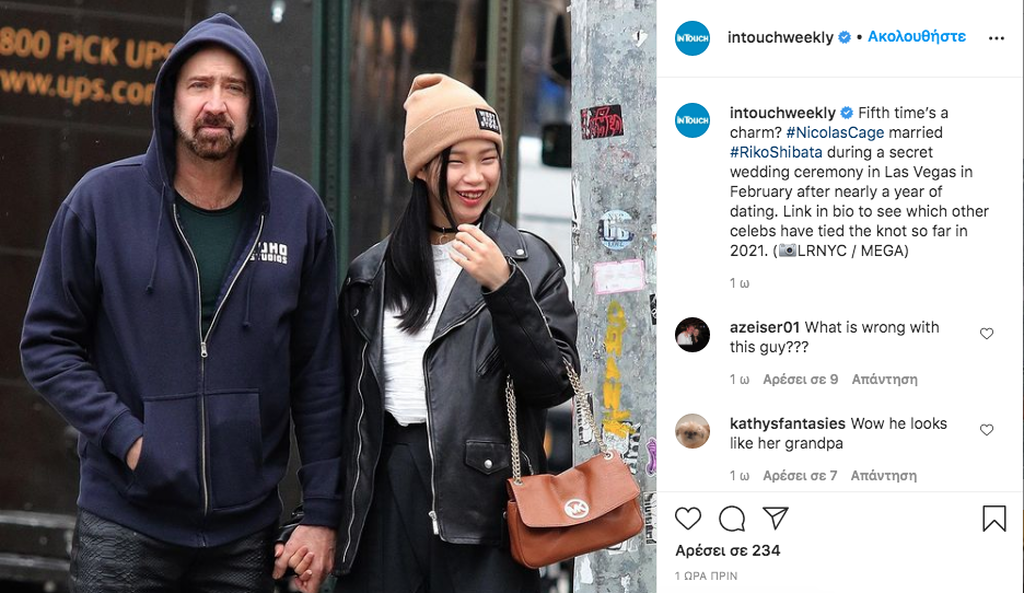
Task: Open the #NicolasCage hashtag
Action: [835, 133]
